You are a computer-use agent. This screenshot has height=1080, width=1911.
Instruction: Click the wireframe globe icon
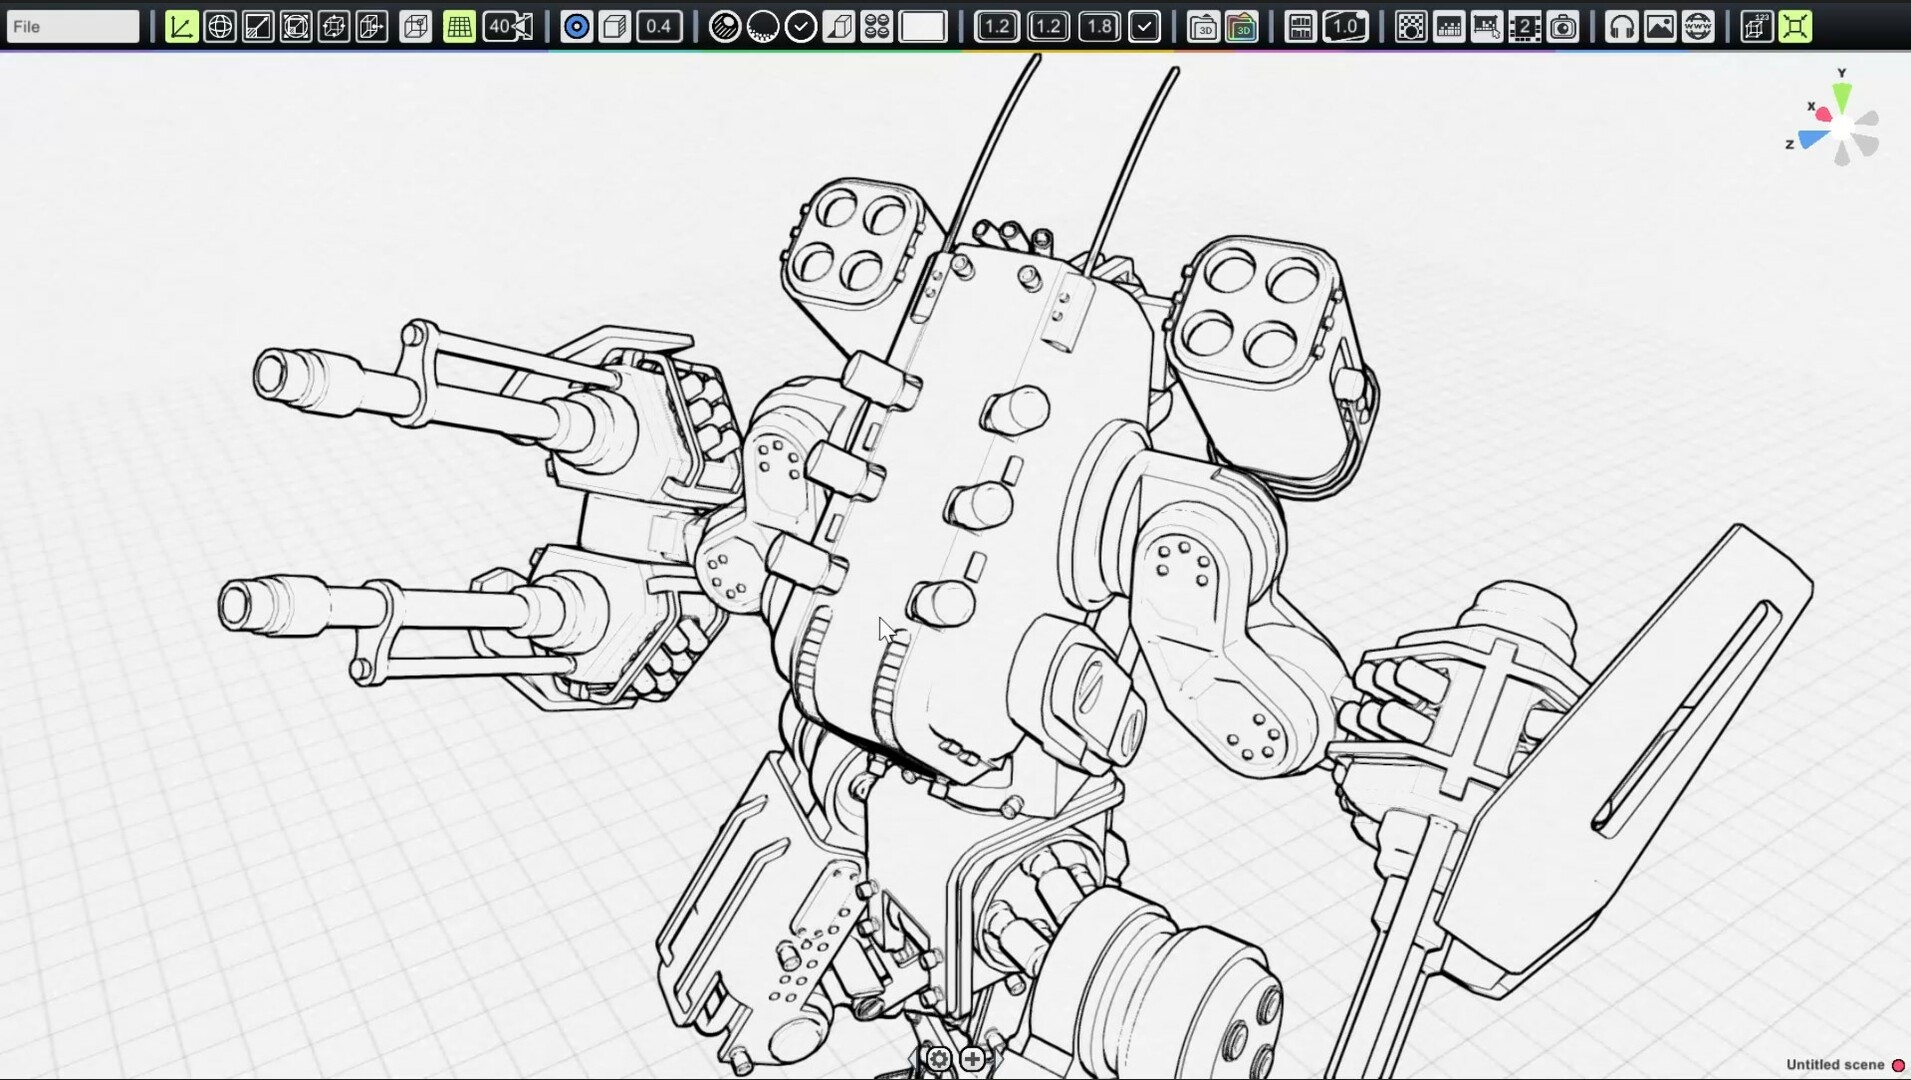point(219,27)
